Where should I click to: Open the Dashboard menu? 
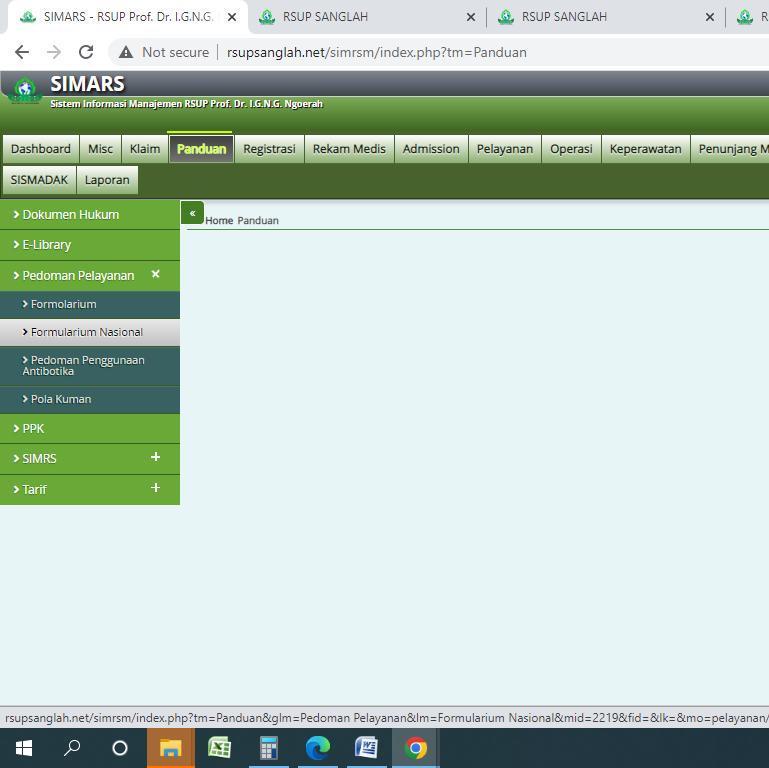pyautogui.click(x=41, y=149)
